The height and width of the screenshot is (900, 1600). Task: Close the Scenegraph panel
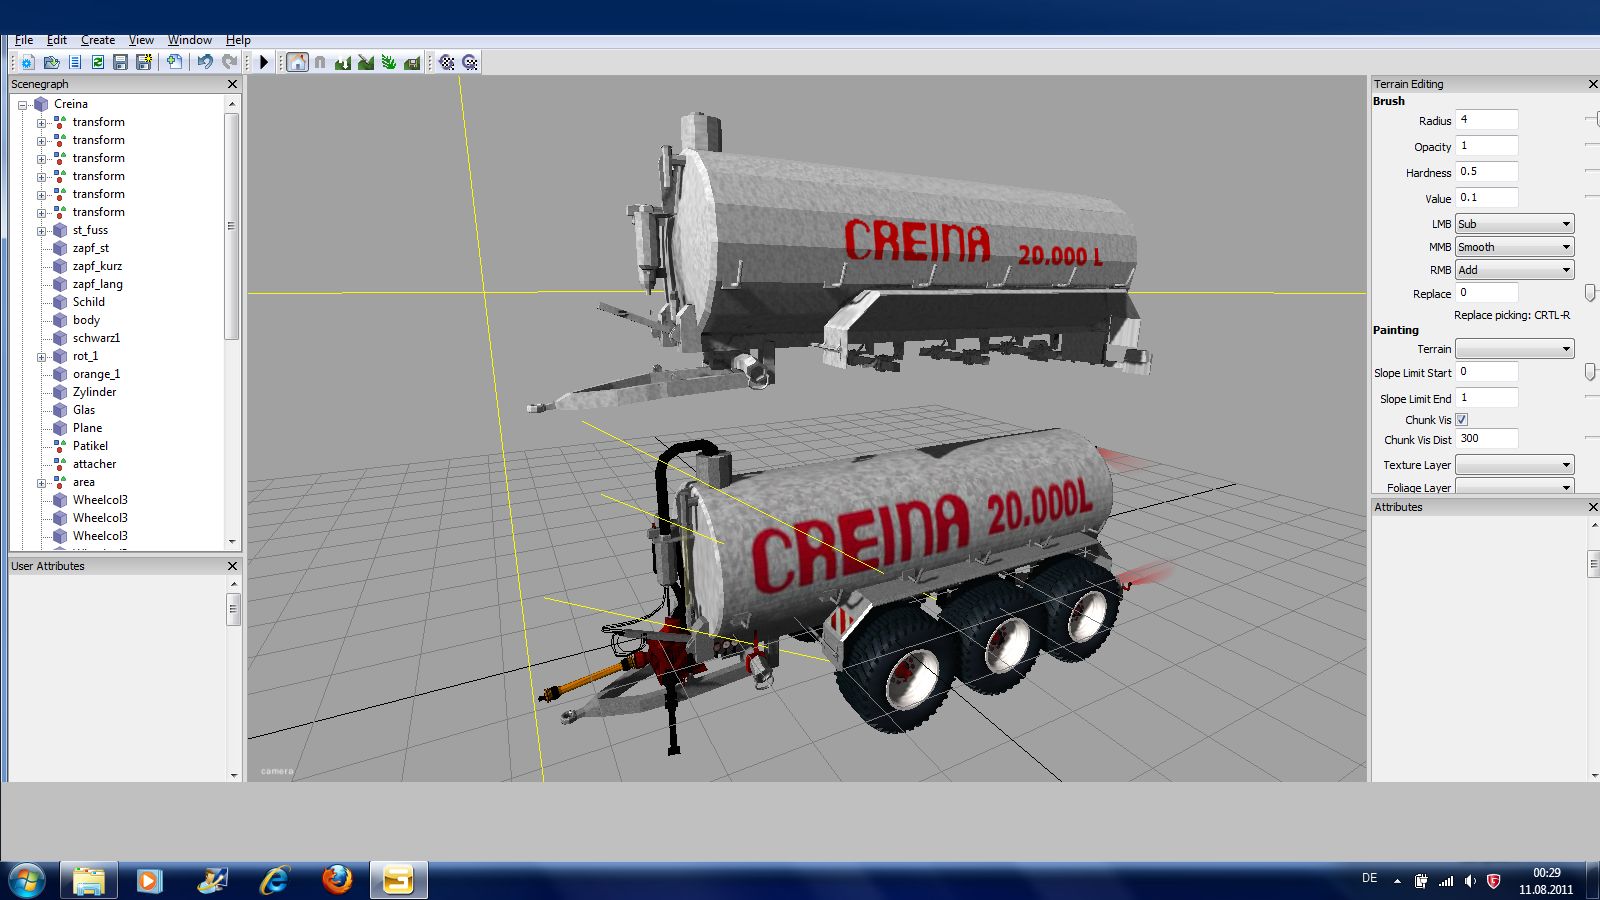pyautogui.click(x=232, y=85)
